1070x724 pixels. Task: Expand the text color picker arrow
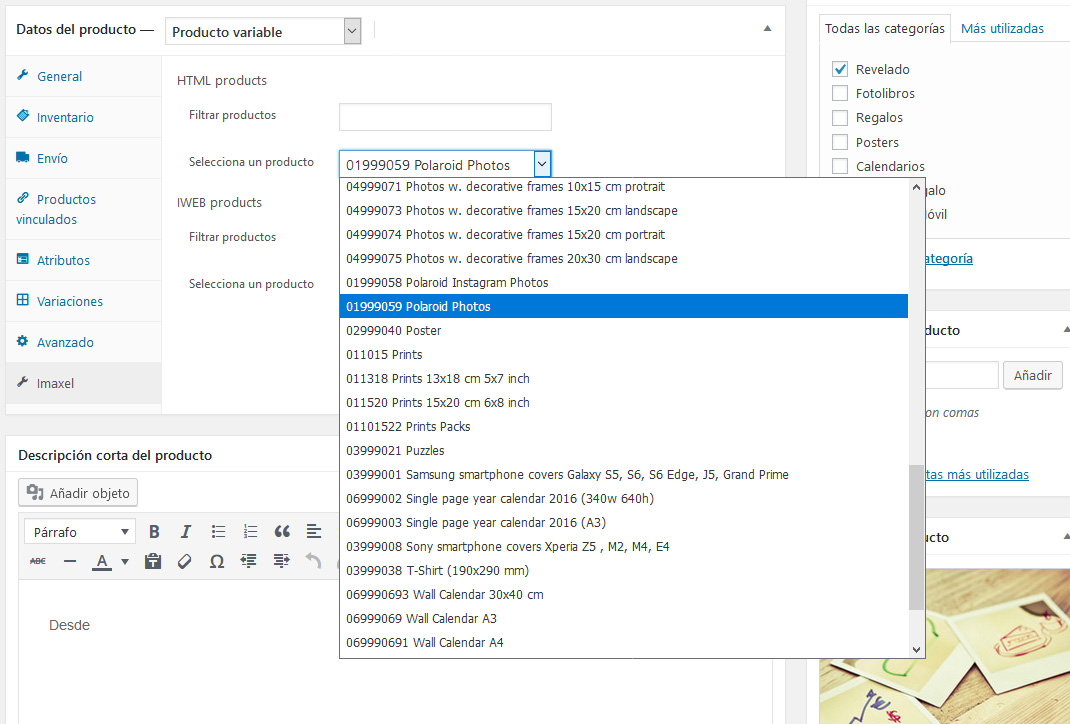tap(125, 562)
